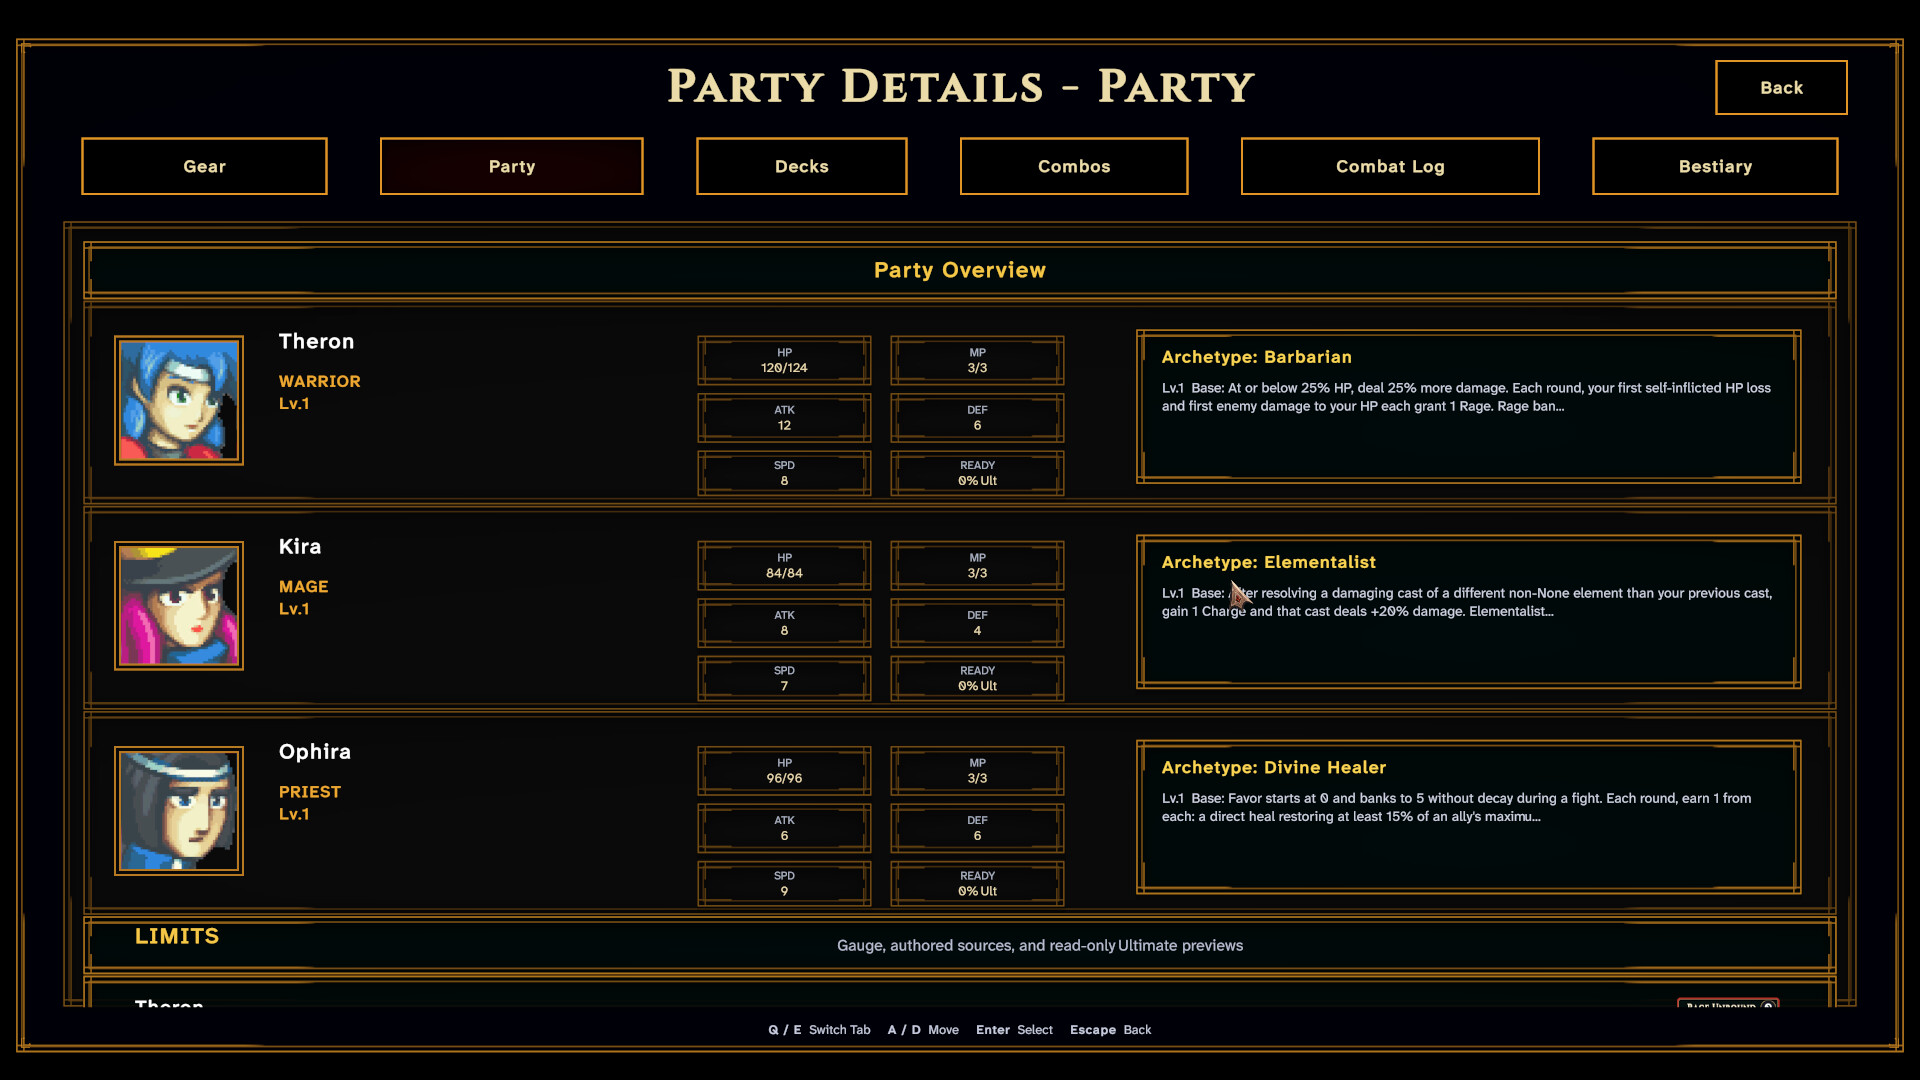Click the Enter Select hint
This screenshot has height=1080, width=1920.
pyautogui.click(x=1014, y=1029)
